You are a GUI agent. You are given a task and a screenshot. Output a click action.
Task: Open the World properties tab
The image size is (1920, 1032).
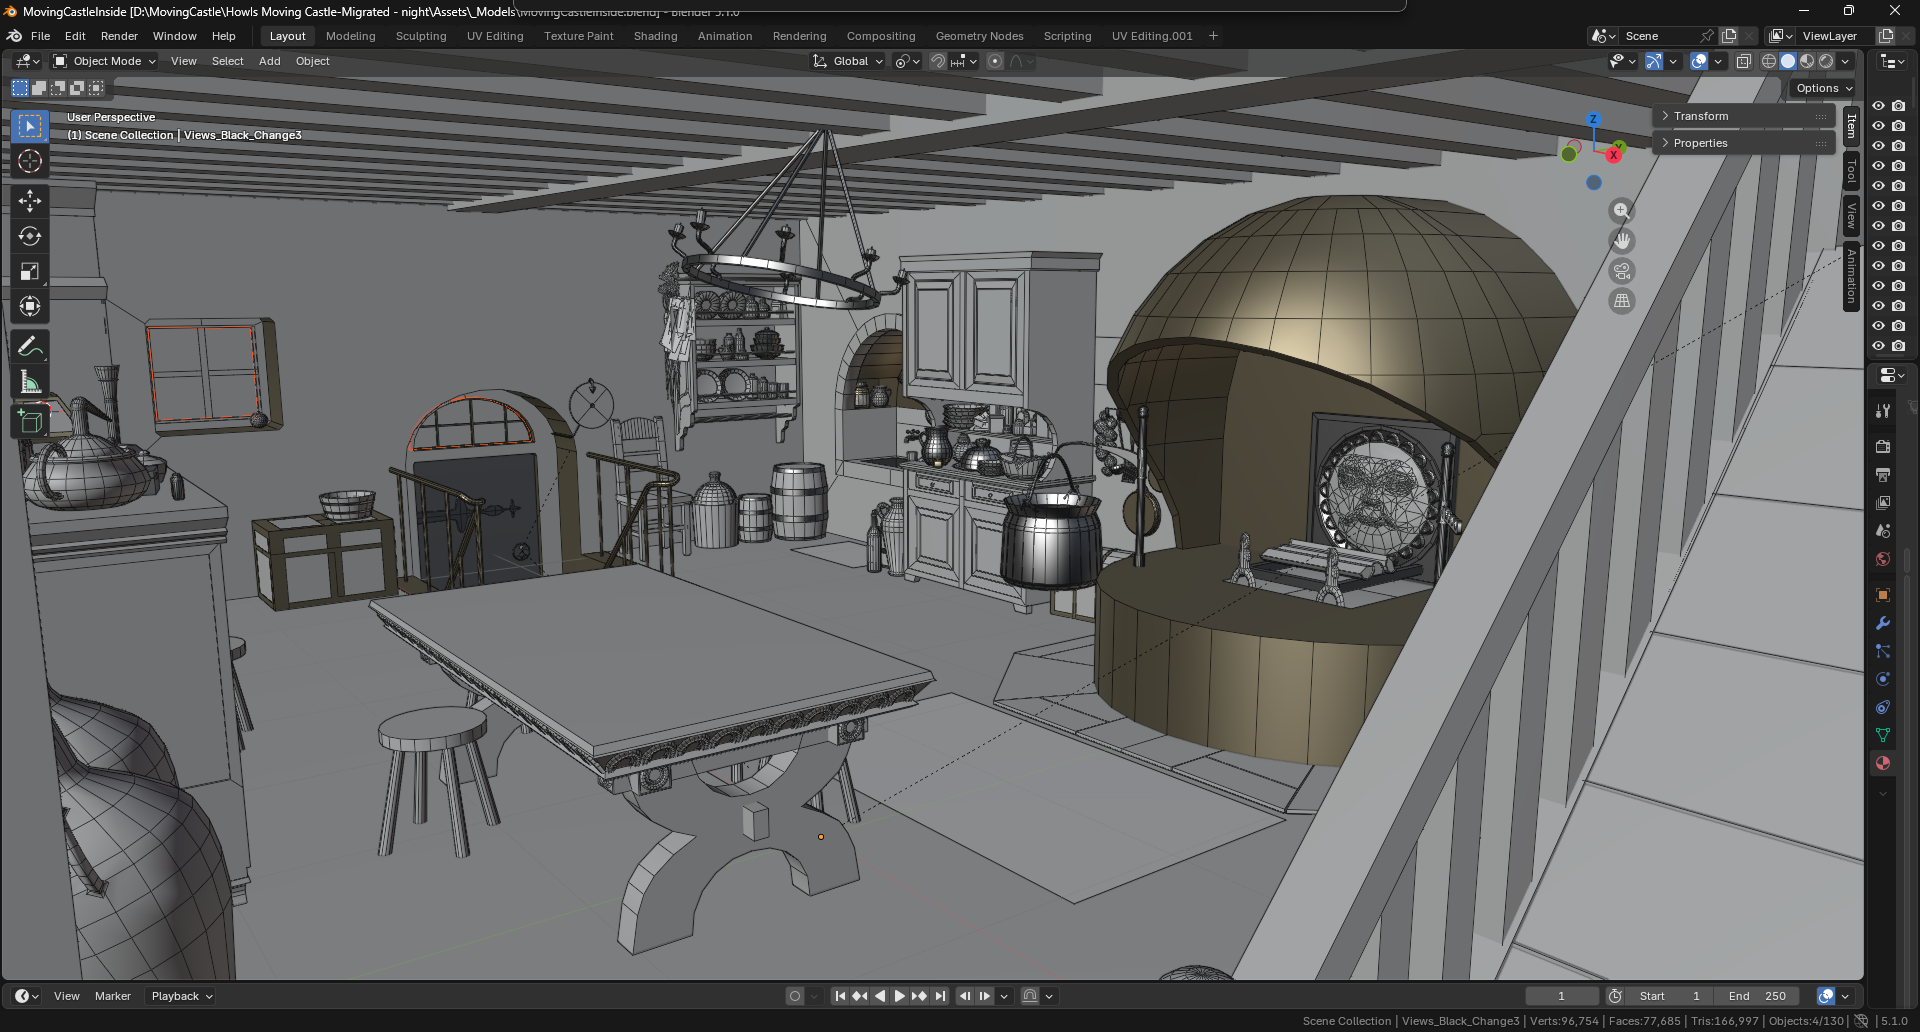tap(1883, 558)
